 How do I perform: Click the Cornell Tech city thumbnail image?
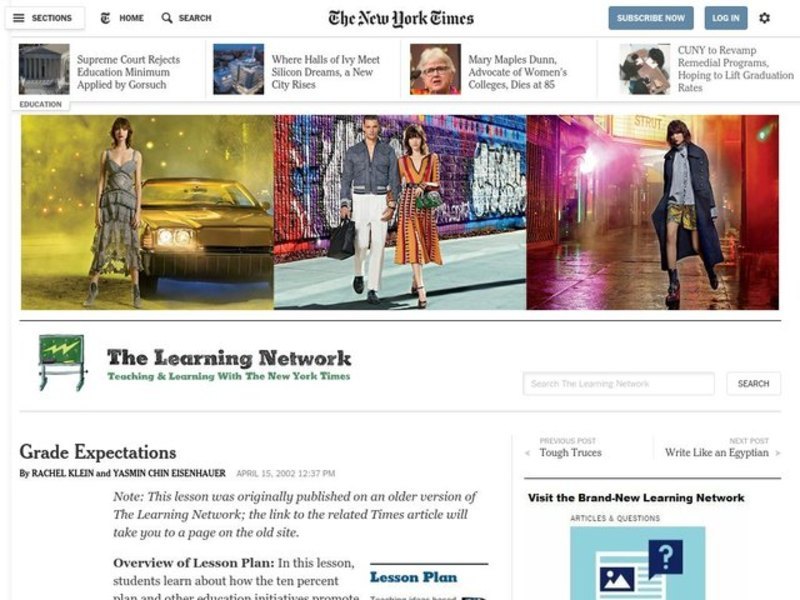click(x=239, y=69)
